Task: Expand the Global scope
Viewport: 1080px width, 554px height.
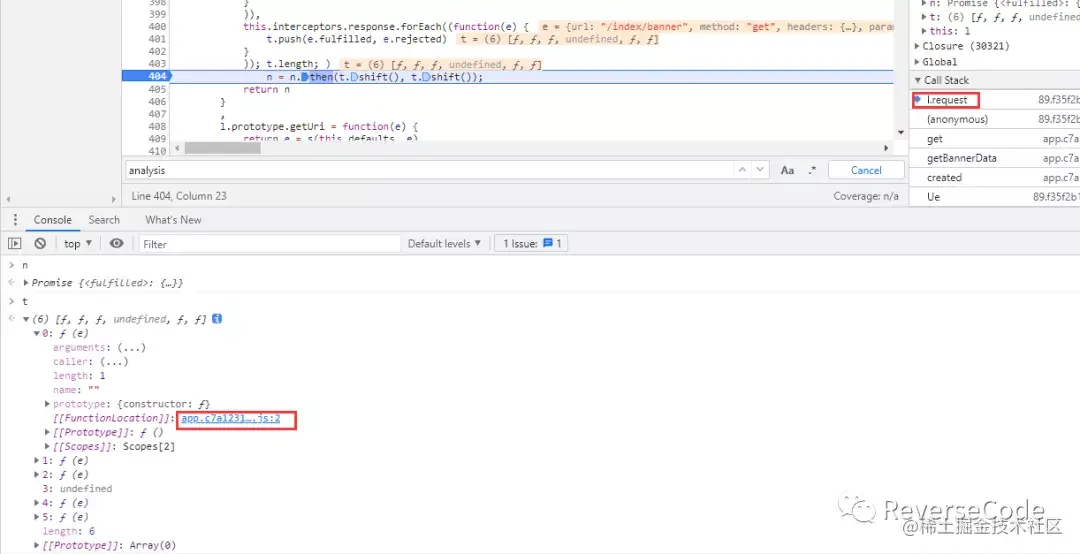Action: click(917, 62)
